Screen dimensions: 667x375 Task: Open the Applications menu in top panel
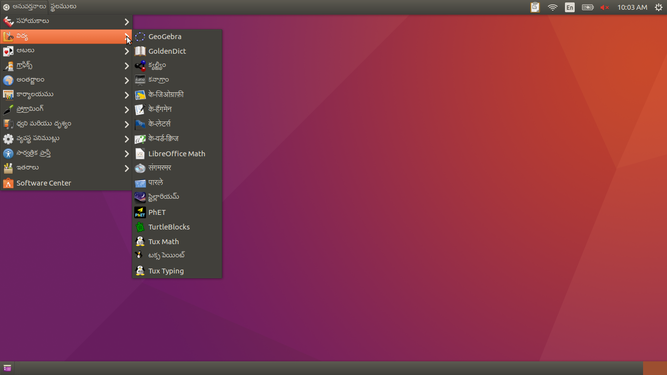[25, 7]
